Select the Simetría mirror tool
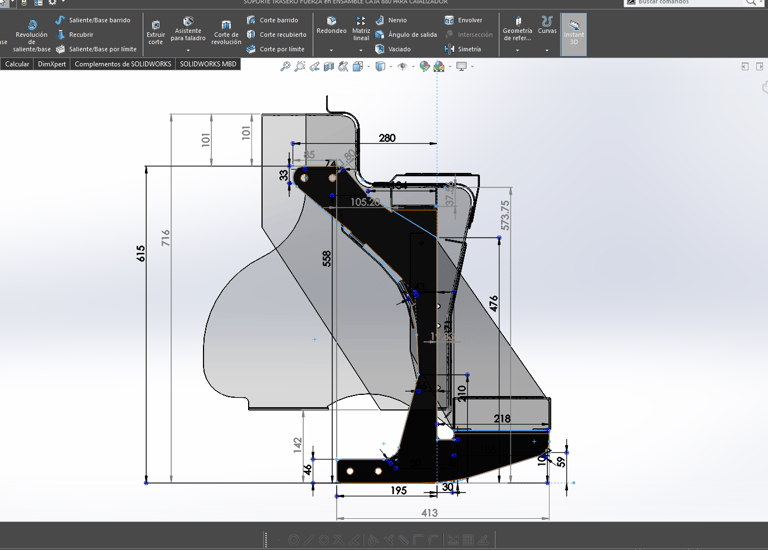Image resolution: width=768 pixels, height=550 pixels. click(462, 49)
